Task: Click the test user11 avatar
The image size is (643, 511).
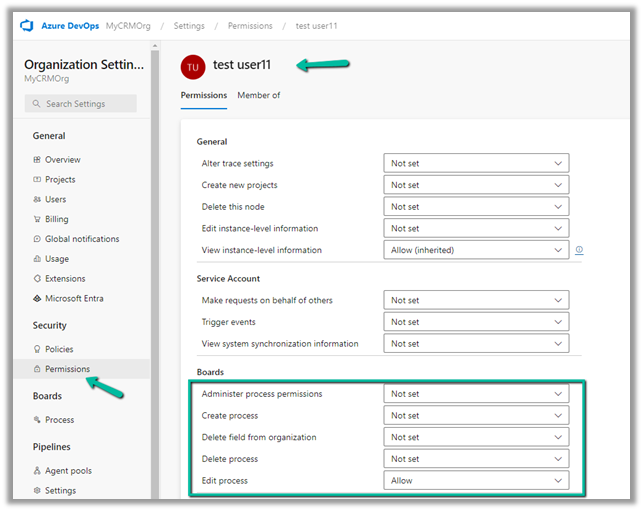Action: [192, 67]
